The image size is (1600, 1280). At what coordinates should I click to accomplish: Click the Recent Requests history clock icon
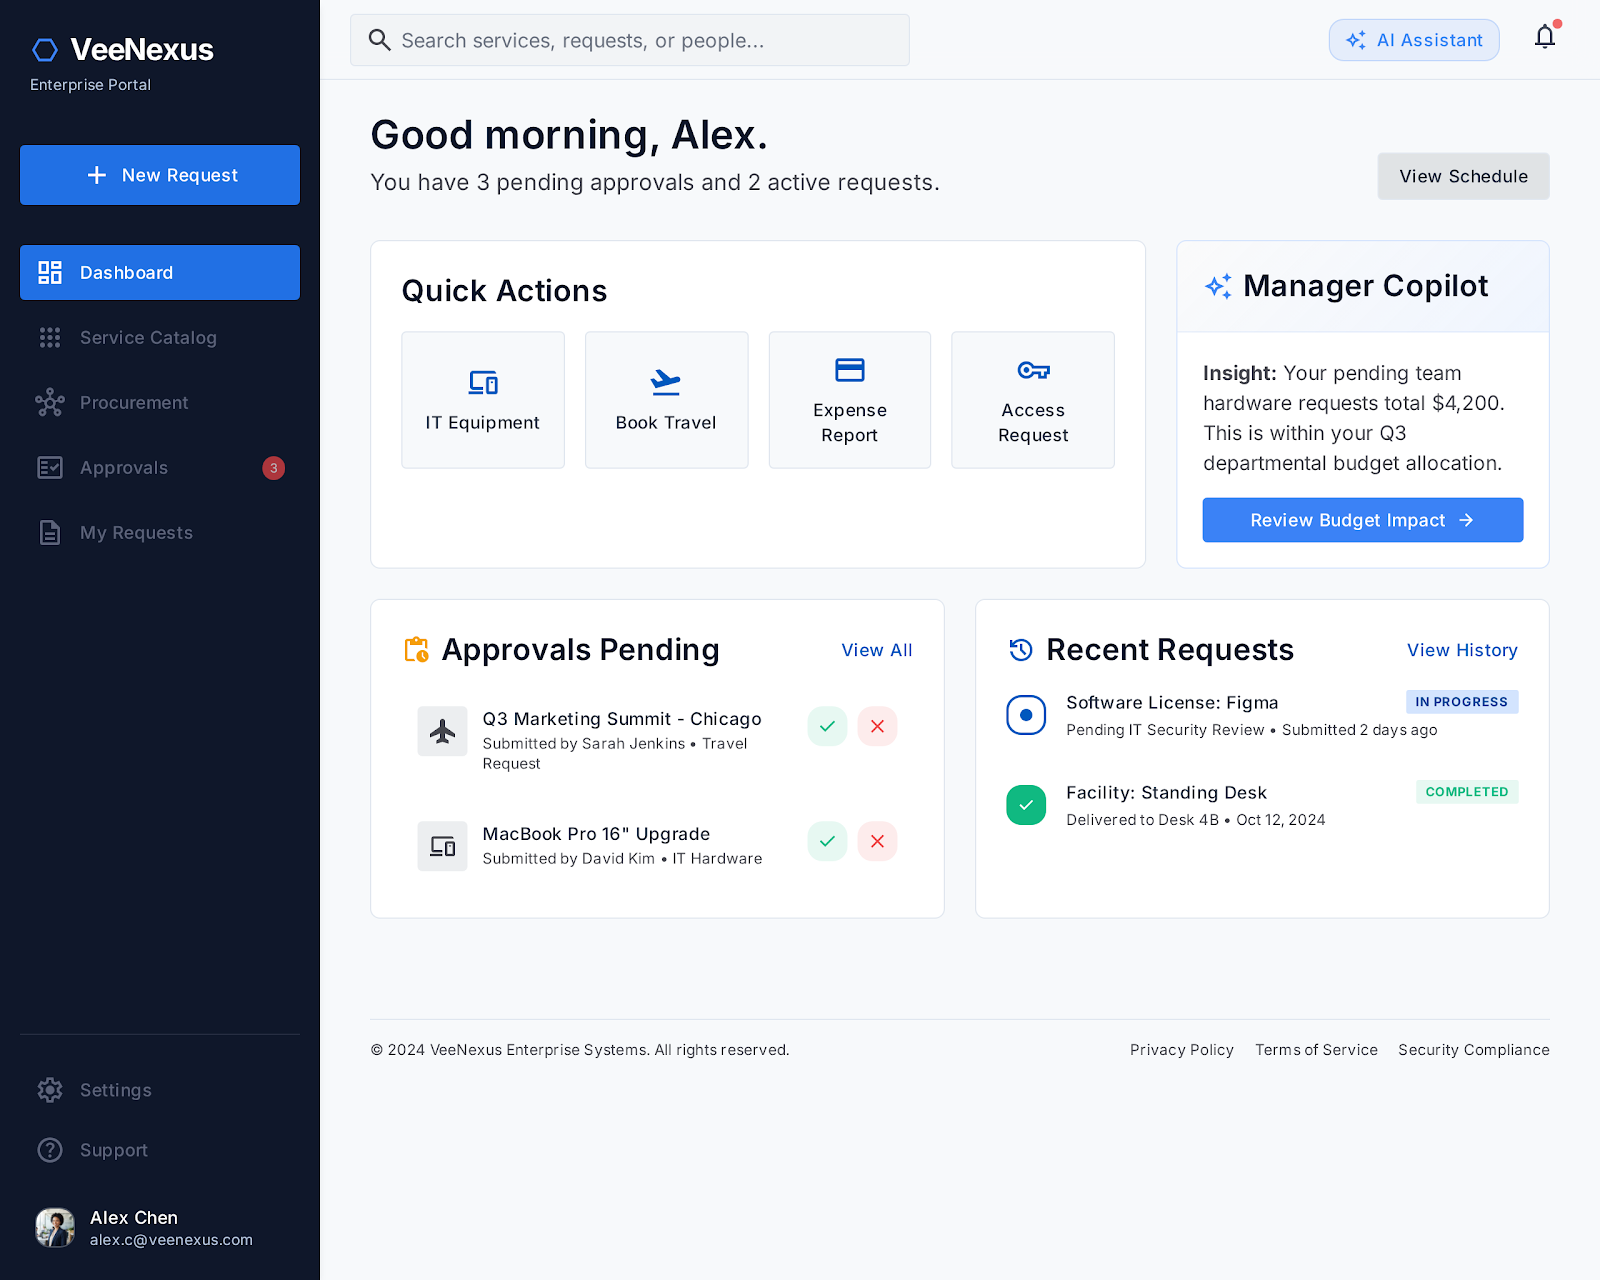pos(1020,650)
